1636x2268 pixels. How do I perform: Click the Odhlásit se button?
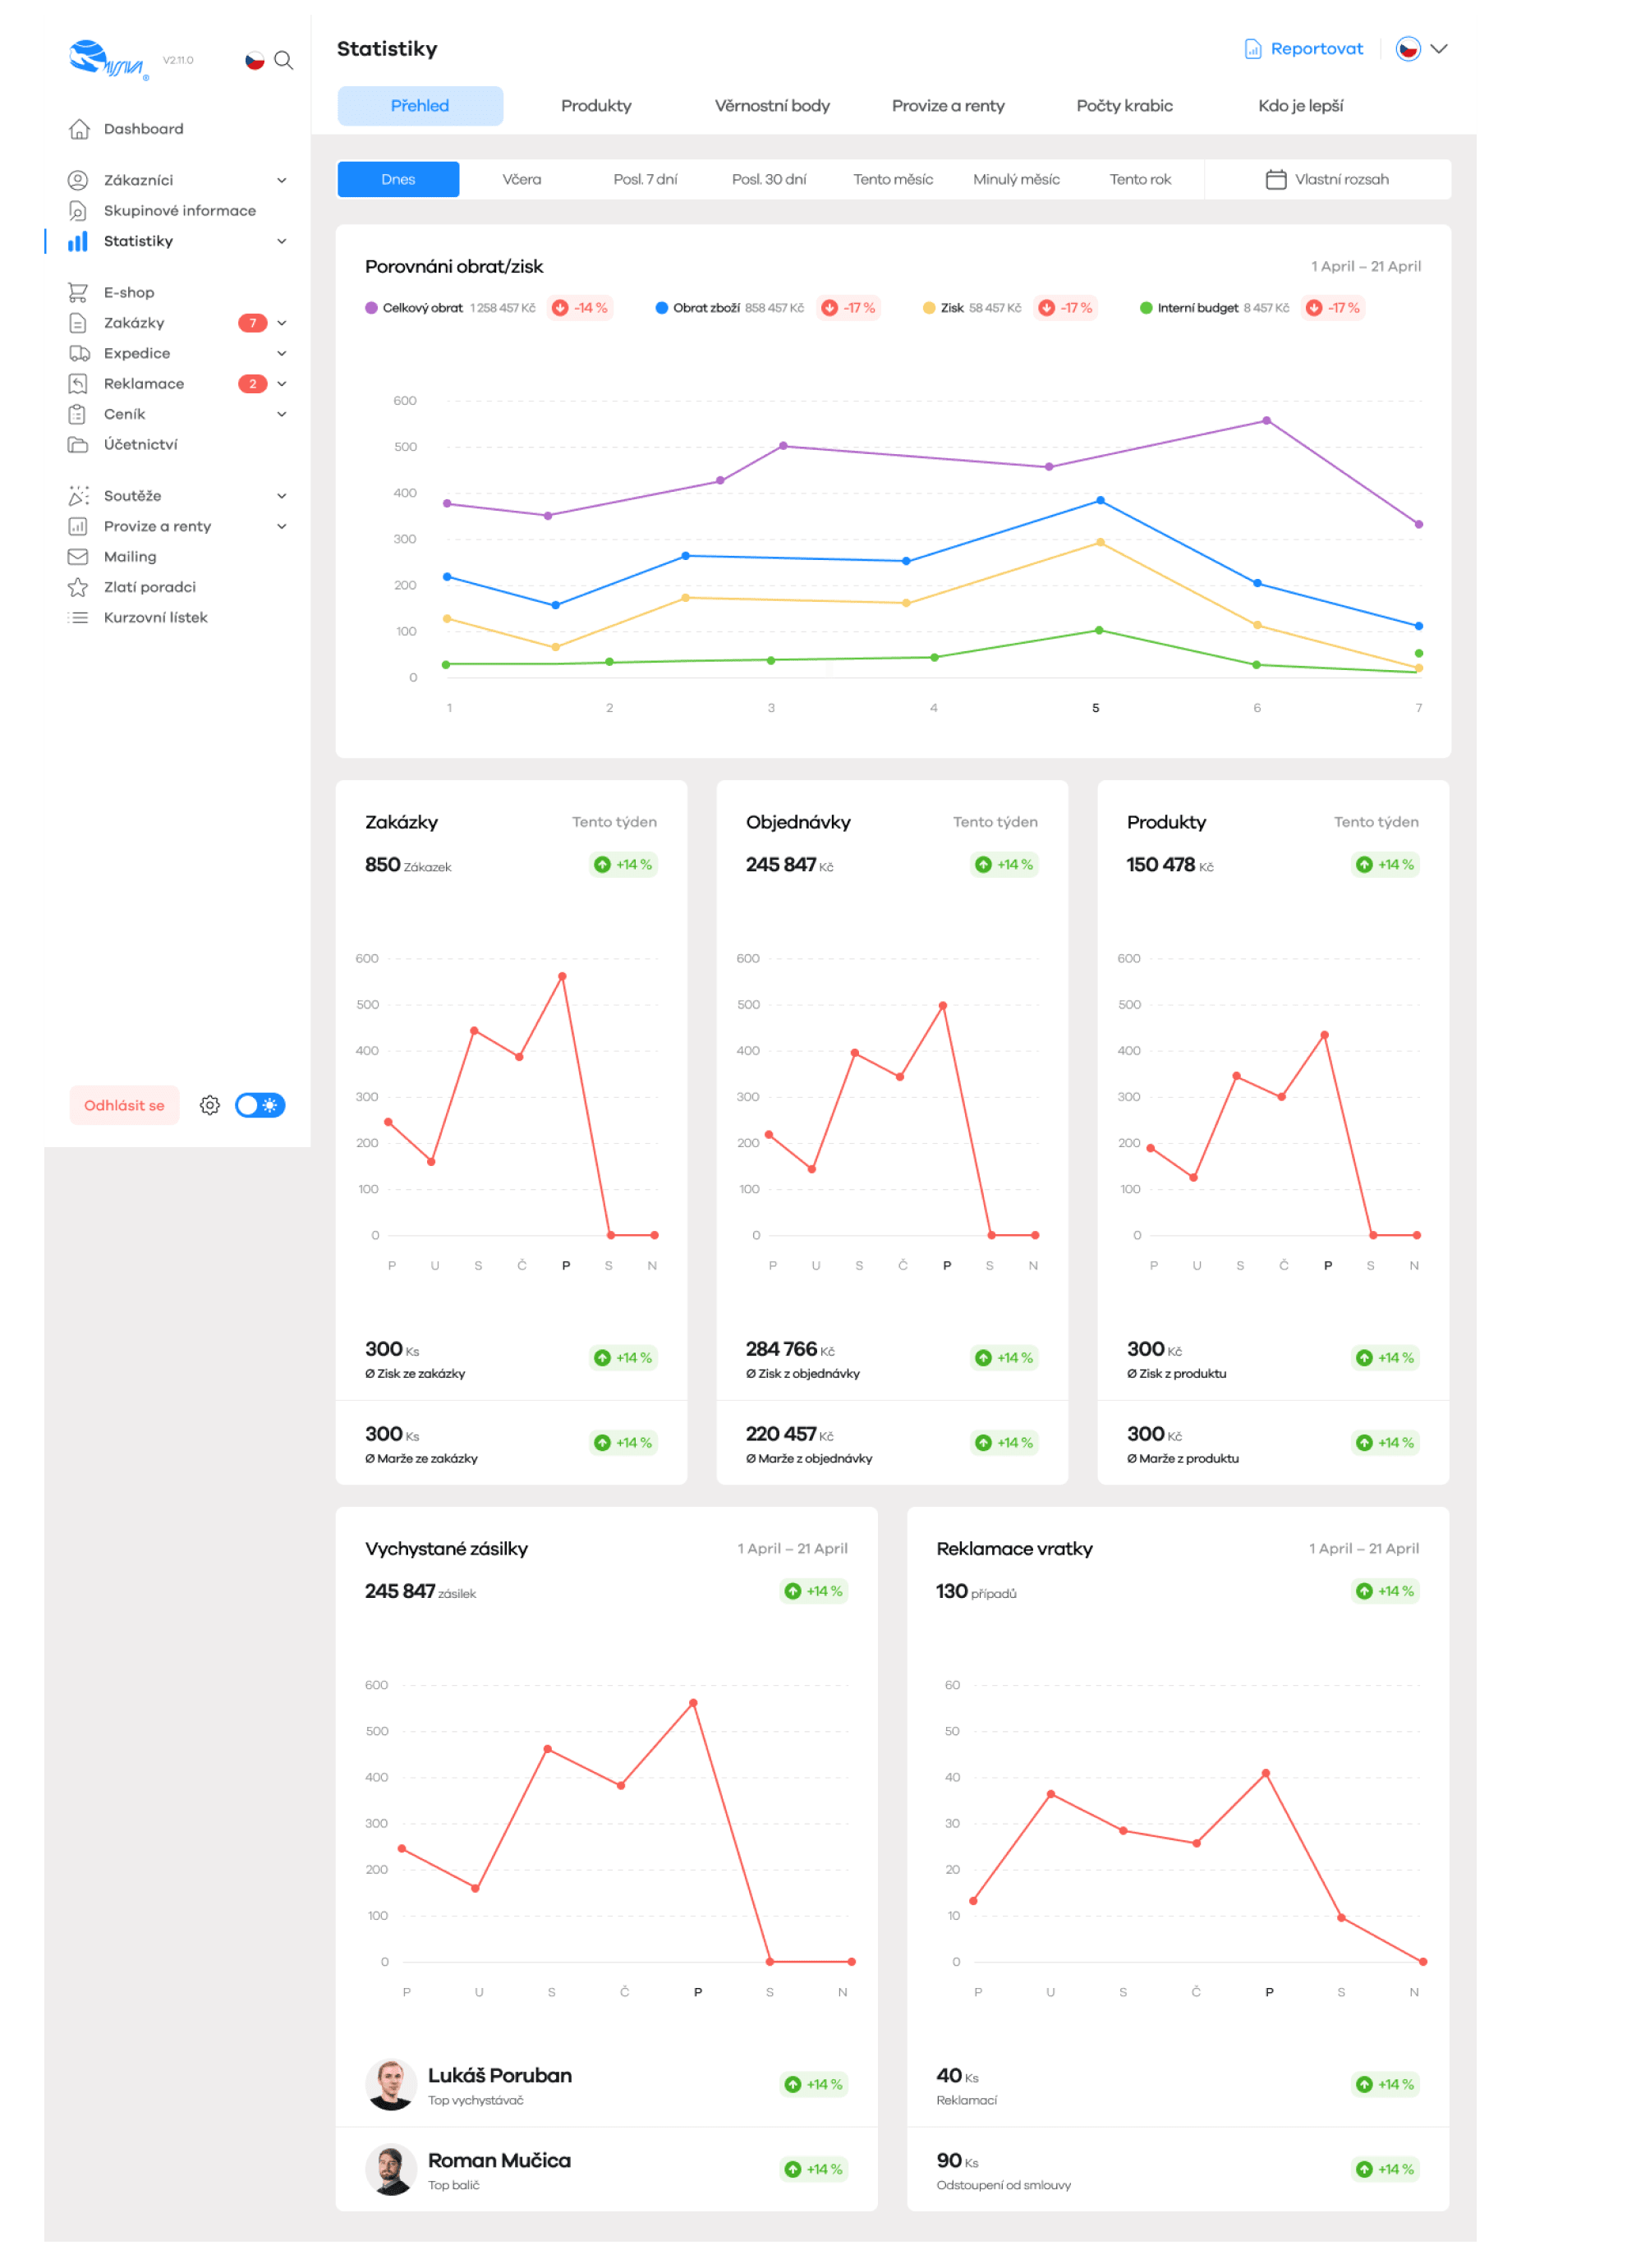[124, 1105]
